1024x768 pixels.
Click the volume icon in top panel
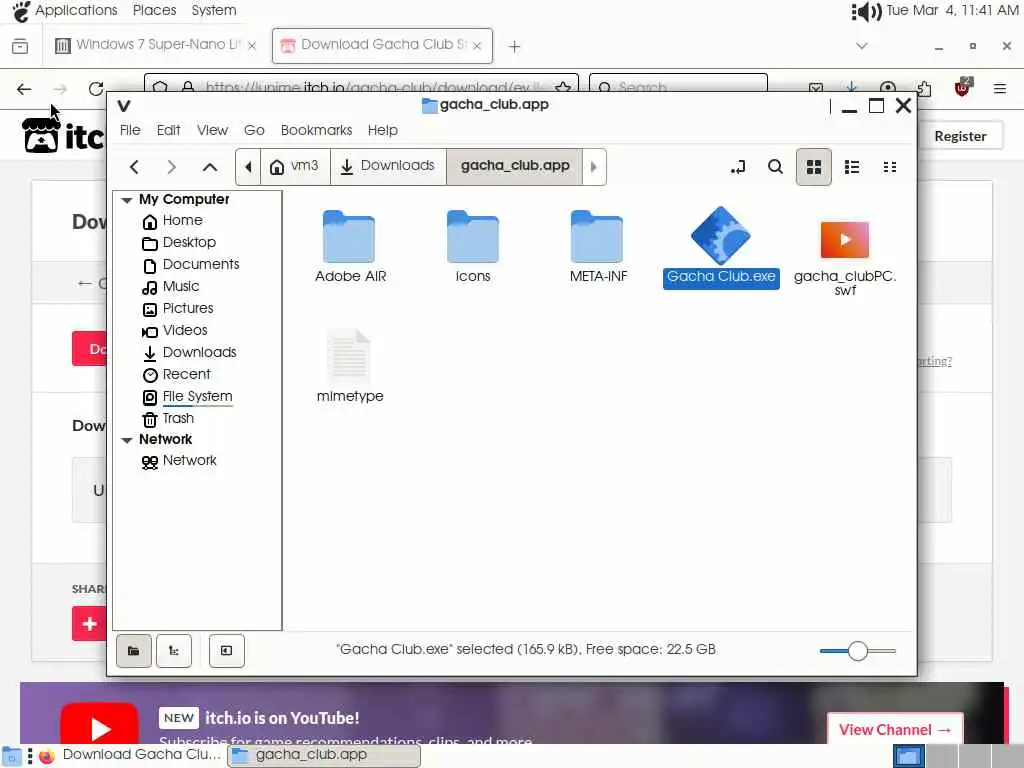pyautogui.click(x=866, y=11)
